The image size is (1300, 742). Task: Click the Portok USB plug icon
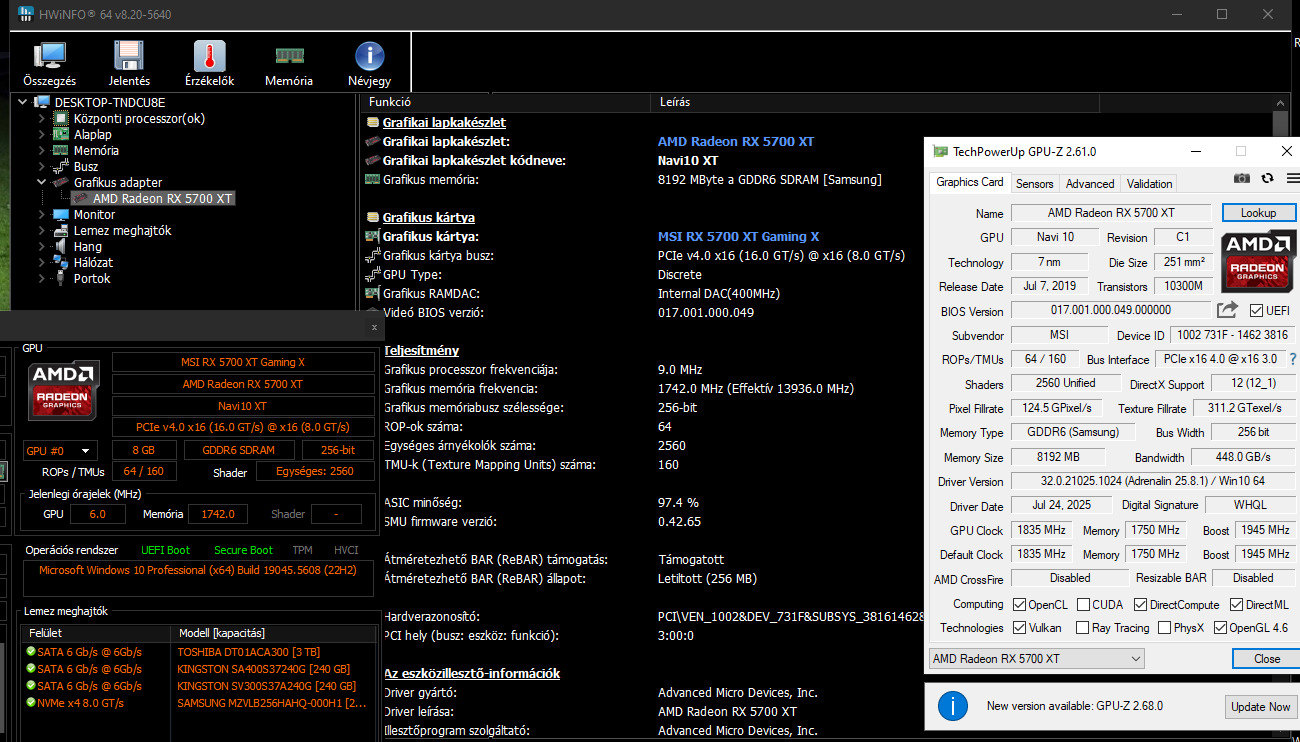(62, 278)
